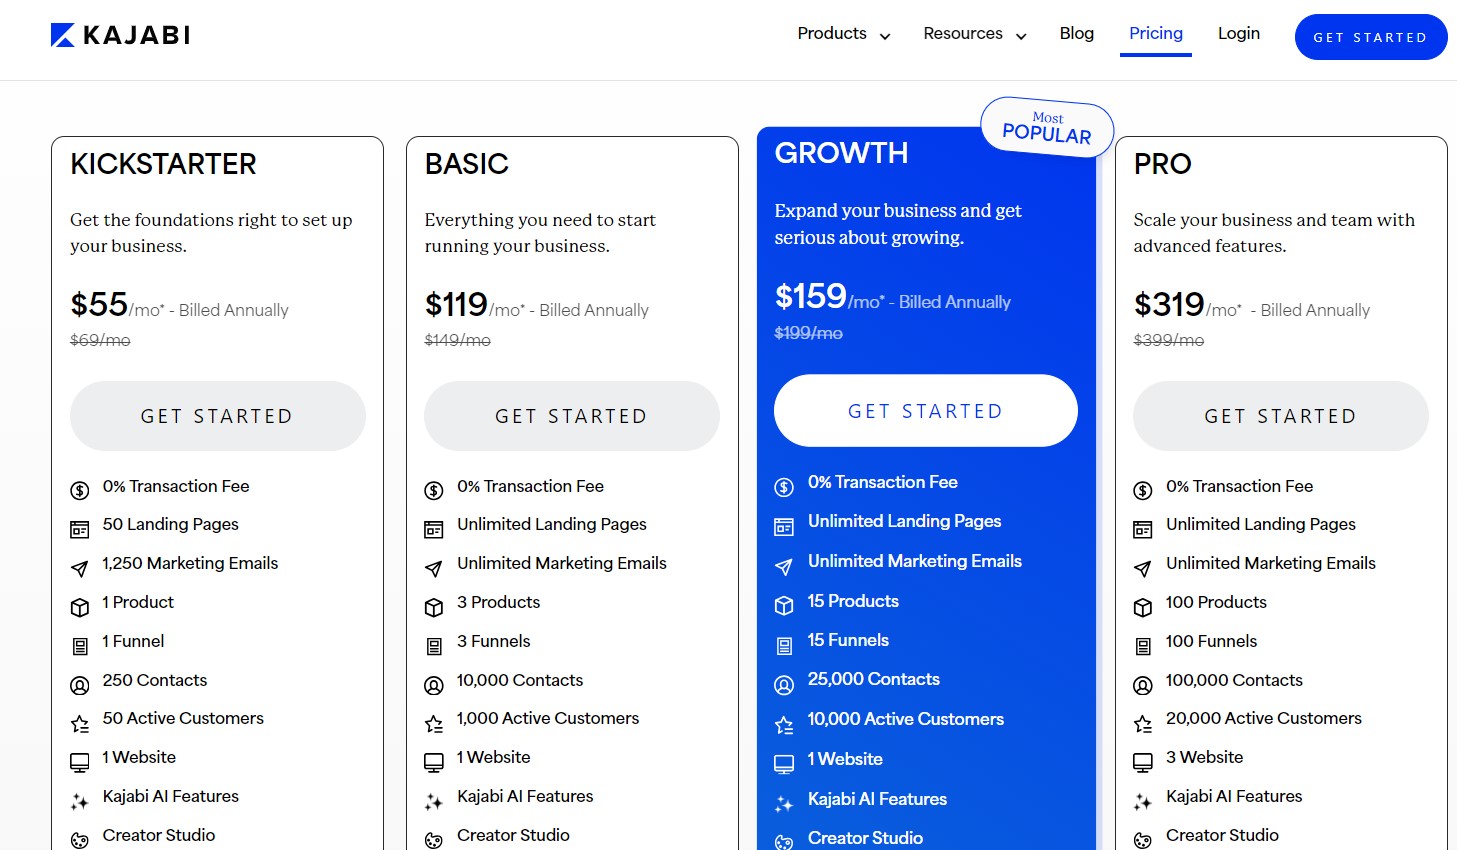
Task: Click Creator Studio text in Pro plan
Action: tap(1222, 835)
